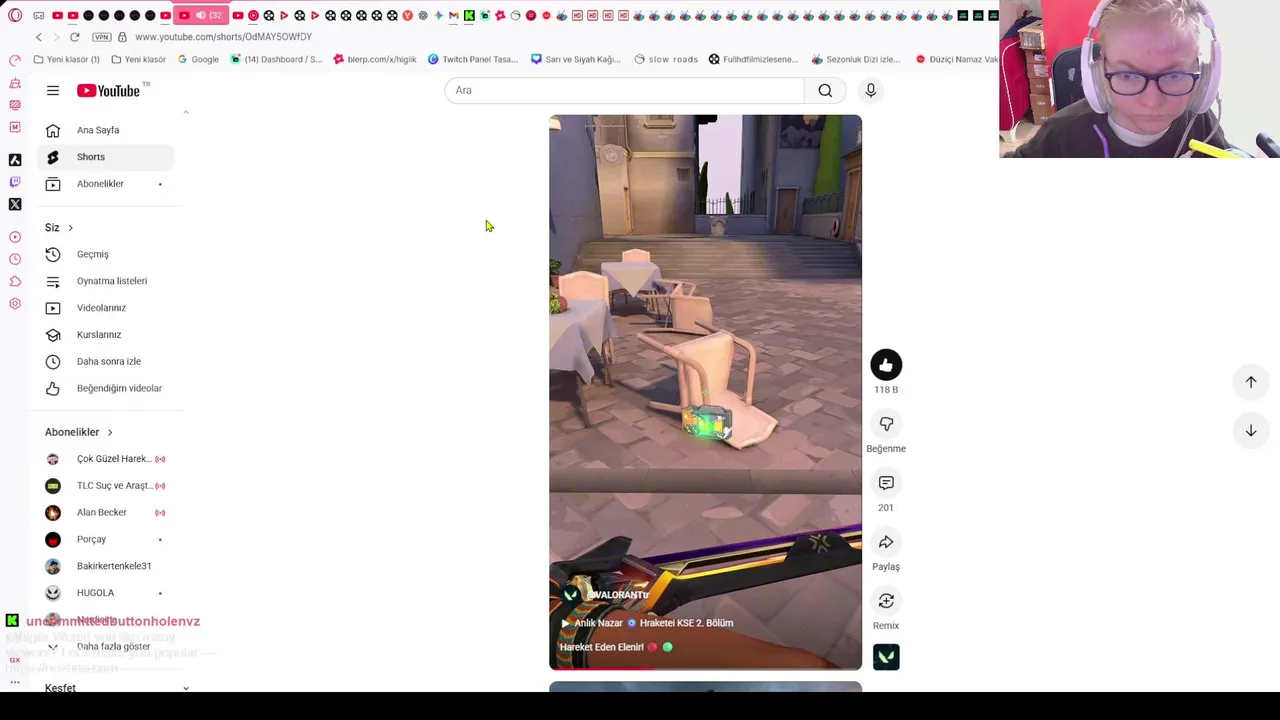Go to next Short with down arrow
The width and height of the screenshot is (1280, 720).
point(1251,430)
